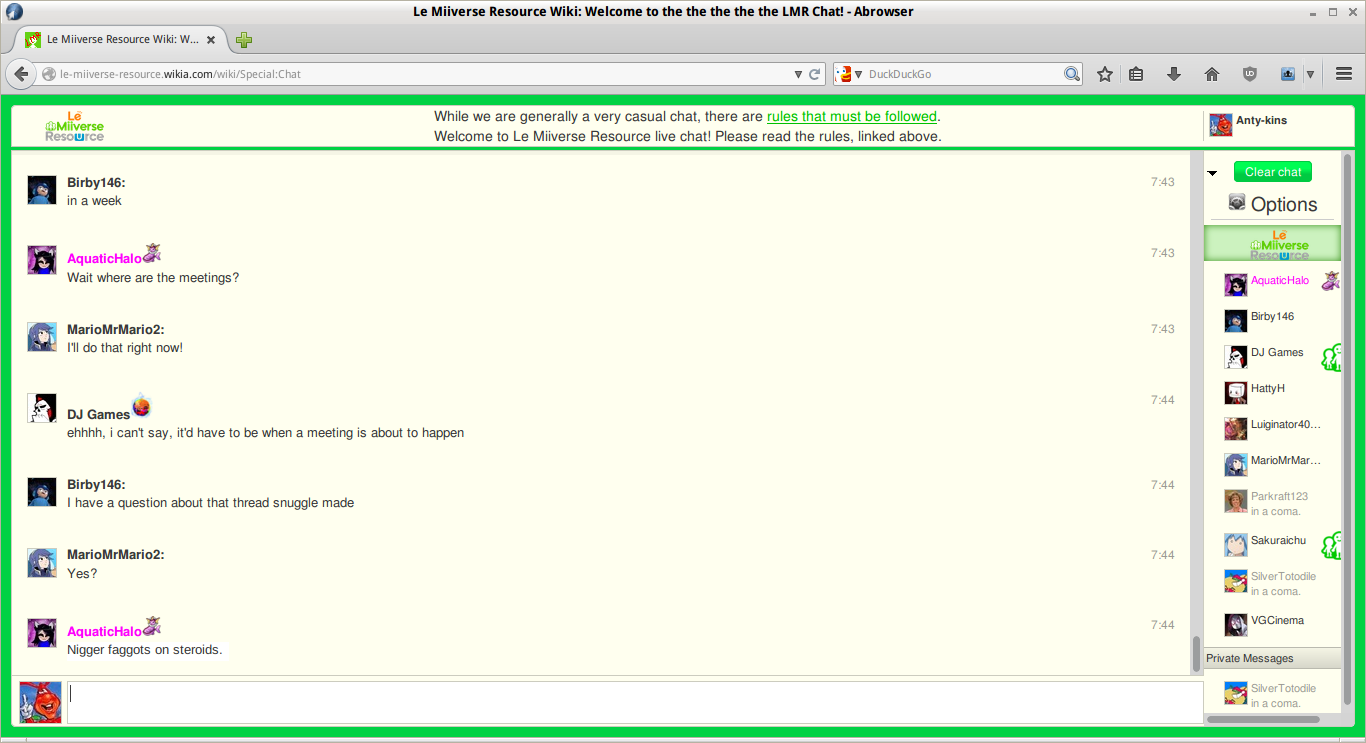Viewport: 1366px width, 743px height.
Task: Select the Le Miiverse Resource main room entry
Action: click(1272, 243)
